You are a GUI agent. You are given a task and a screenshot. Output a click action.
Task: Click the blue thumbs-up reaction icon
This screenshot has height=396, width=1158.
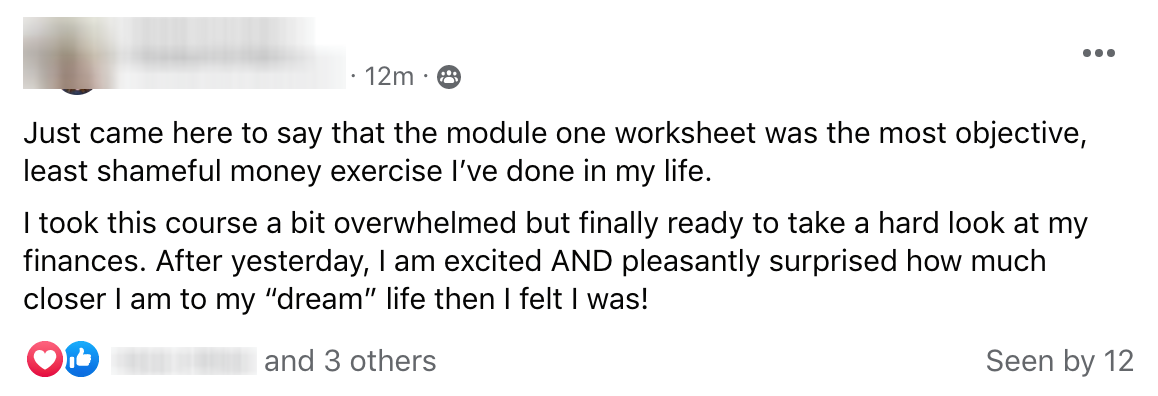tap(81, 360)
